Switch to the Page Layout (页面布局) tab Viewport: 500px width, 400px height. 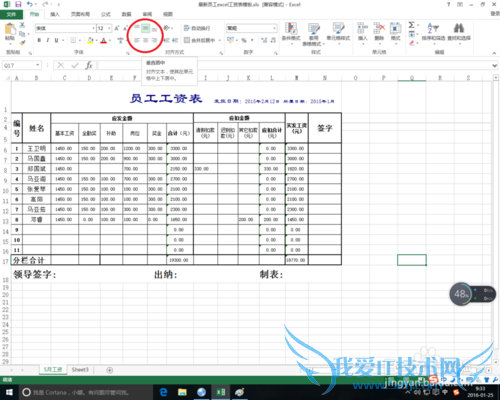[x=80, y=14]
